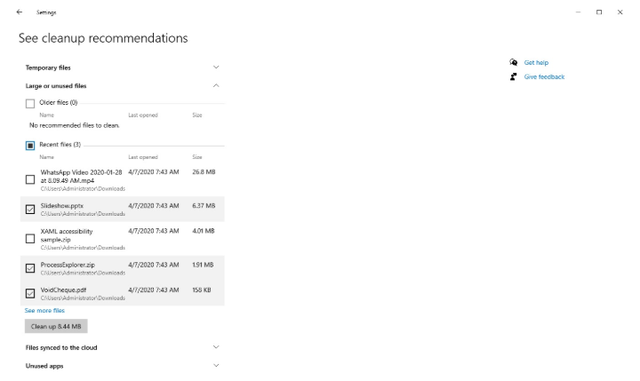Image resolution: width=640 pixels, height=381 pixels.
Task: Uncheck the ProcessExplorer.zip checkbox
Action: point(30,268)
